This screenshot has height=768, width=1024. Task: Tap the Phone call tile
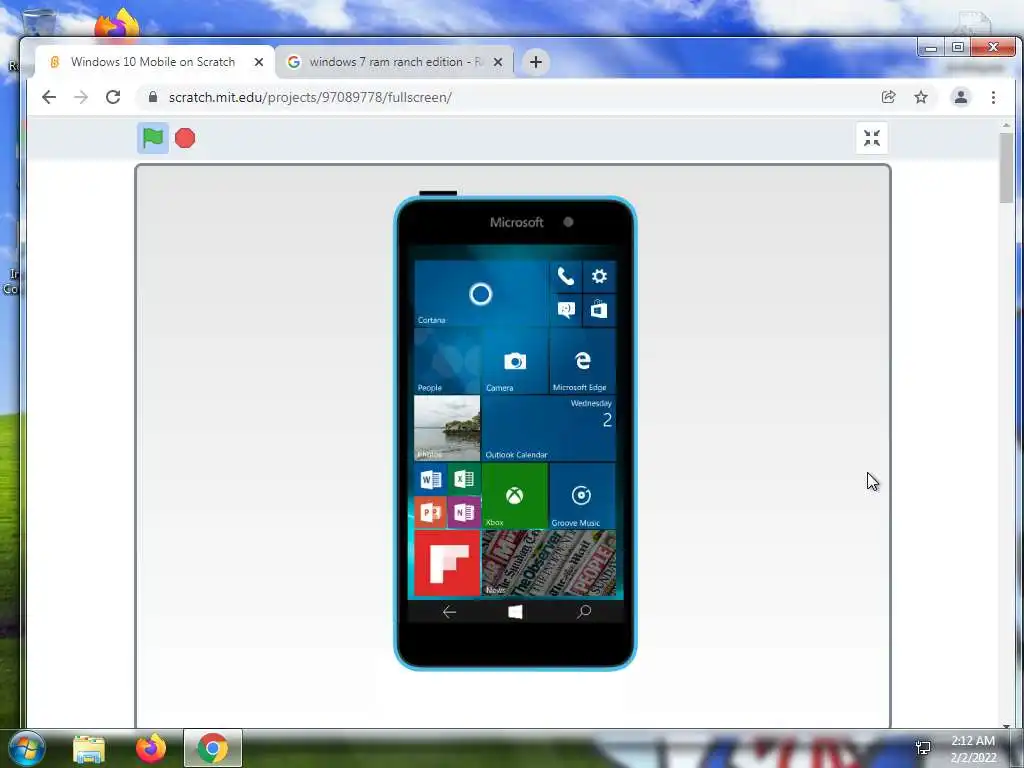[566, 276]
